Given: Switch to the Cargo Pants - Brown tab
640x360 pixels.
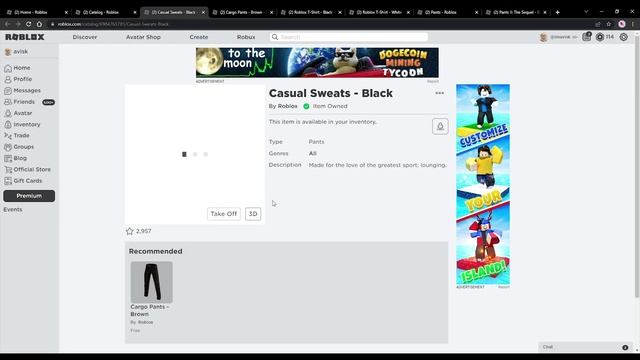Looking at the screenshot, I should pos(243,12).
